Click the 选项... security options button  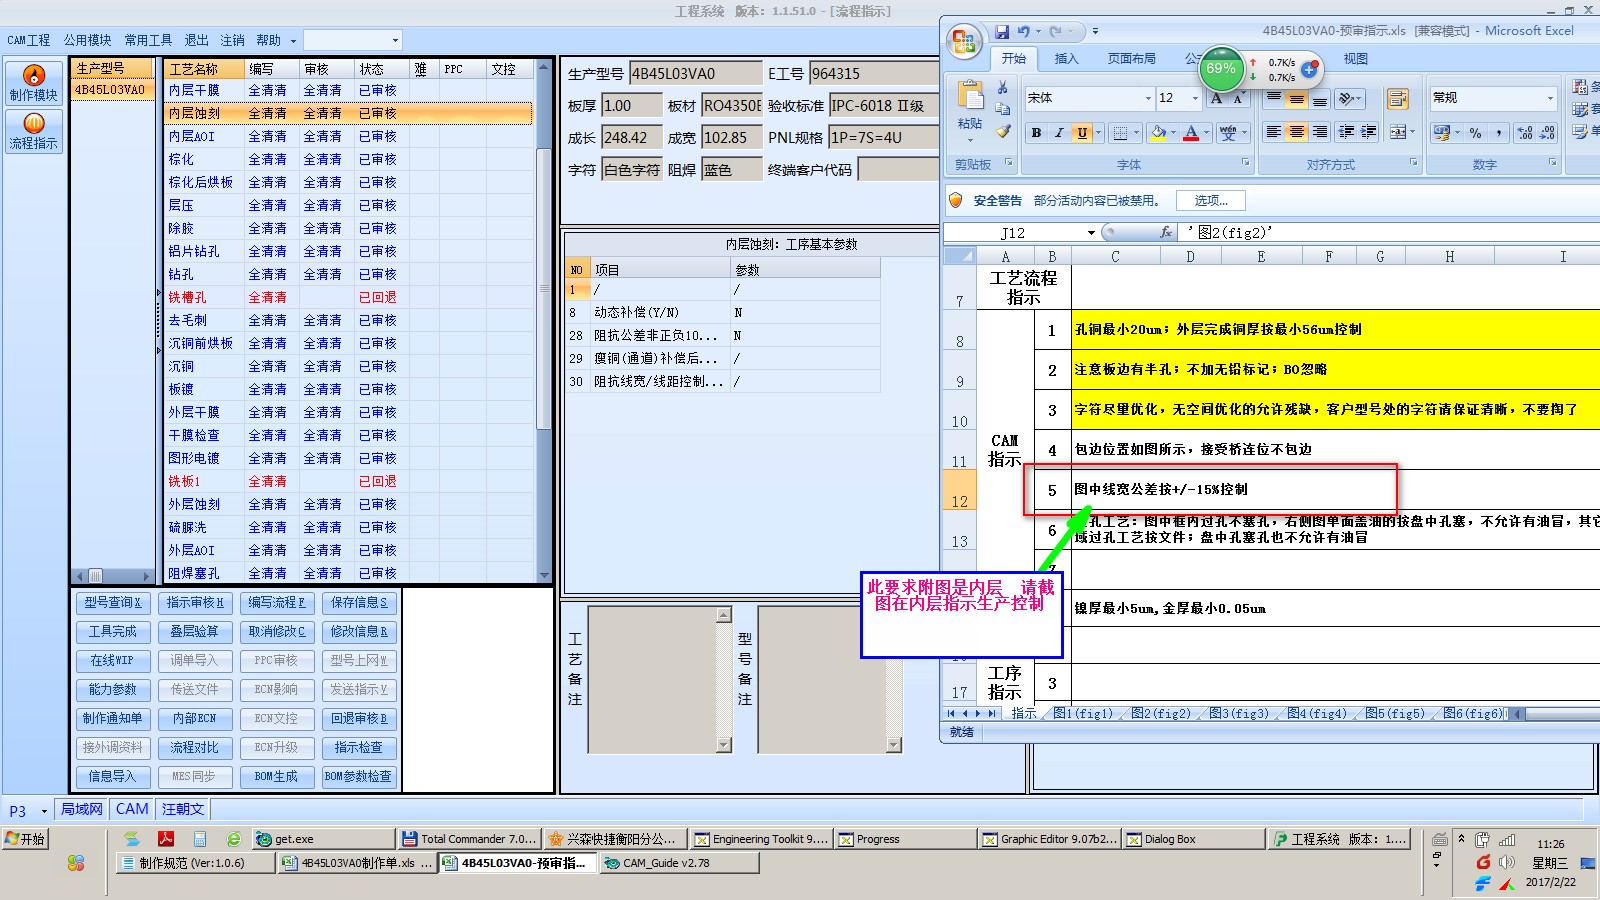(x=1211, y=200)
